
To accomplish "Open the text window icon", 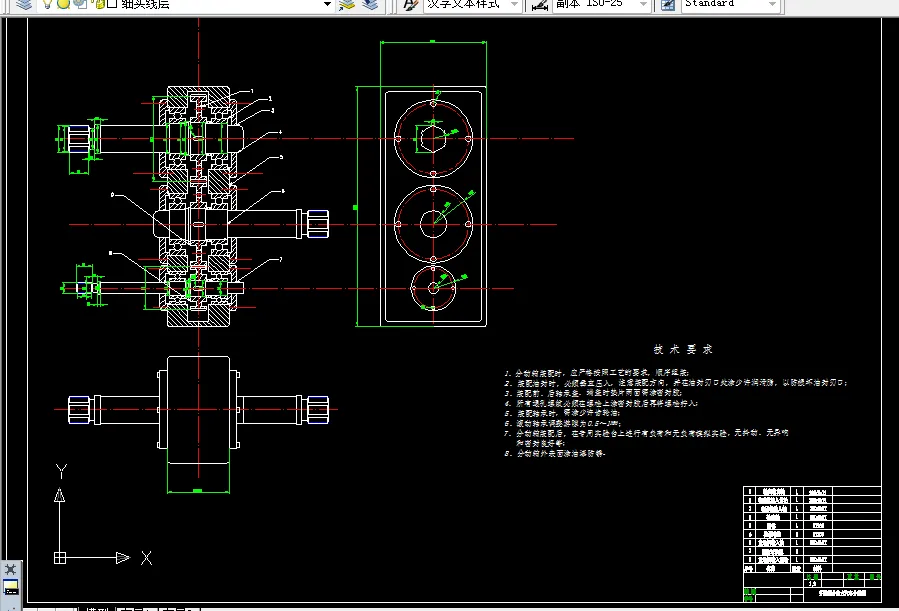I will point(10,587).
